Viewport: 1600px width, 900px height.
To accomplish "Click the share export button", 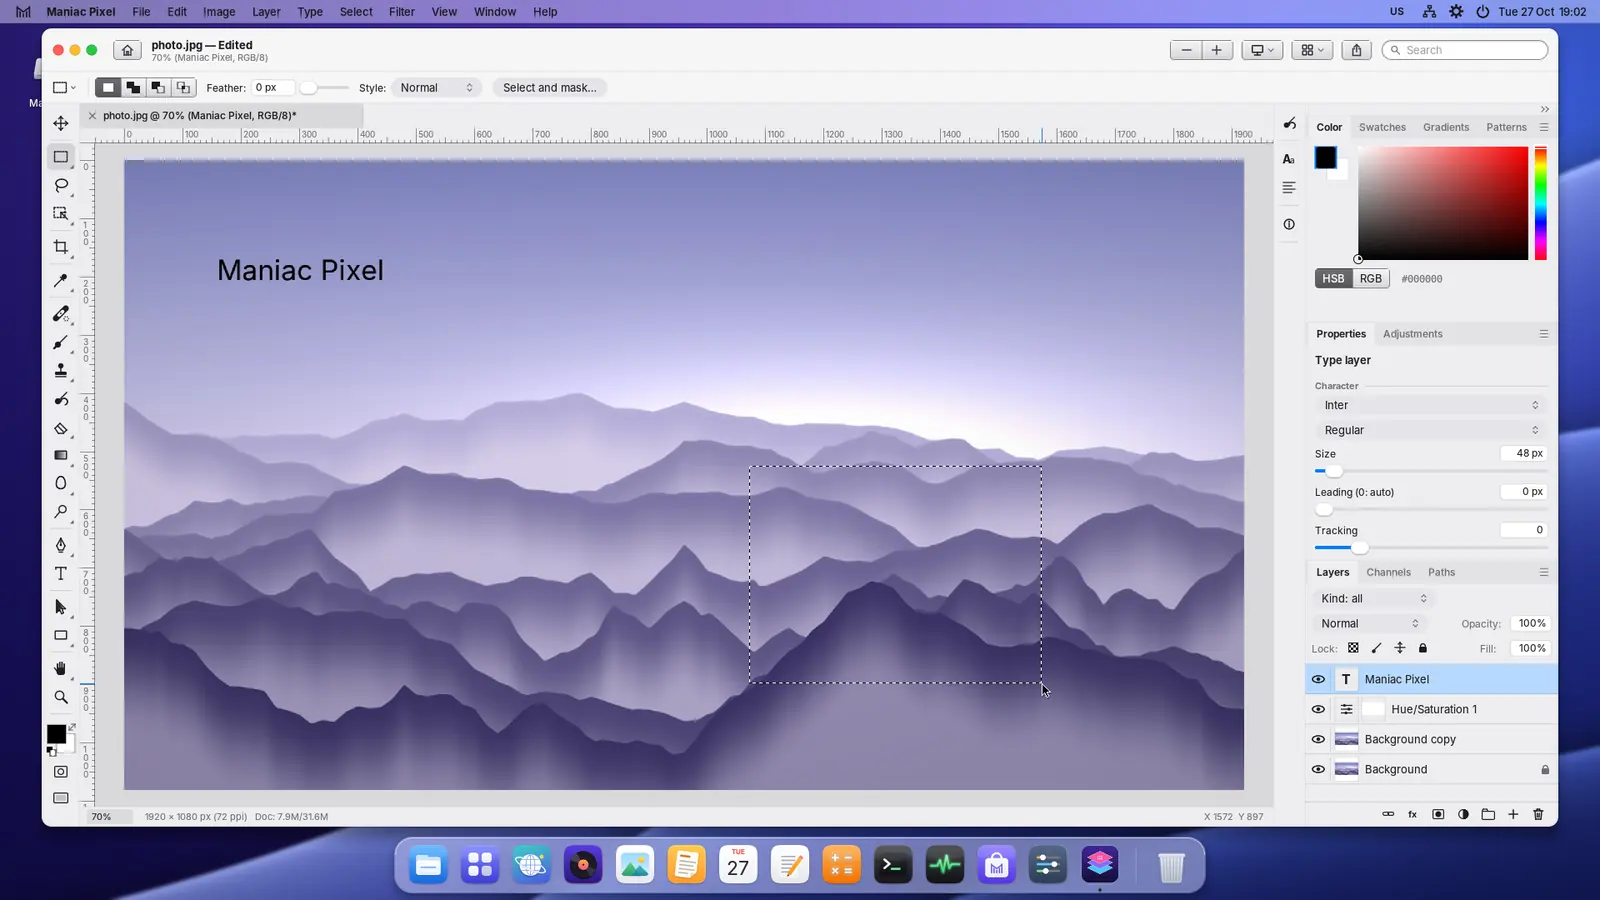I will (1356, 50).
